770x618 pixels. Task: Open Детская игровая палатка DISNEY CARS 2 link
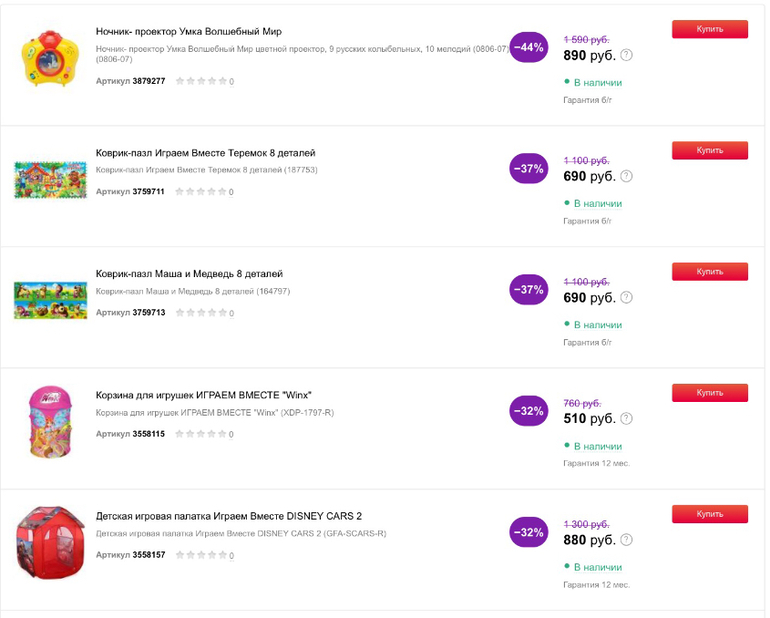point(228,516)
